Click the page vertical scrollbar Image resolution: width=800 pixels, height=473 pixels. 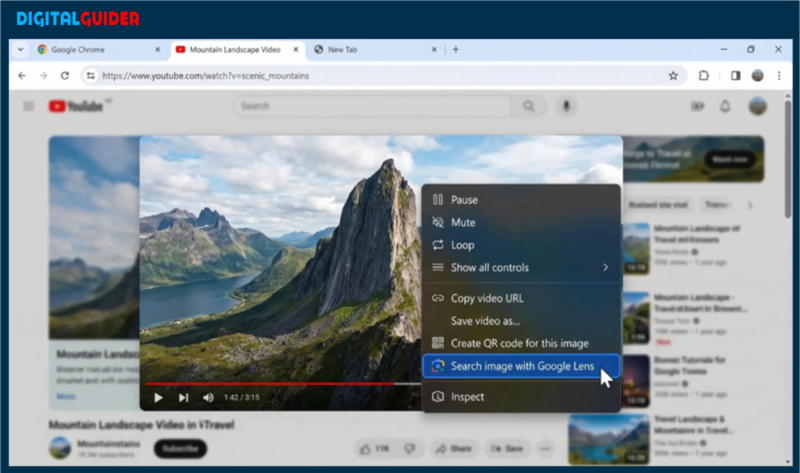(788, 159)
